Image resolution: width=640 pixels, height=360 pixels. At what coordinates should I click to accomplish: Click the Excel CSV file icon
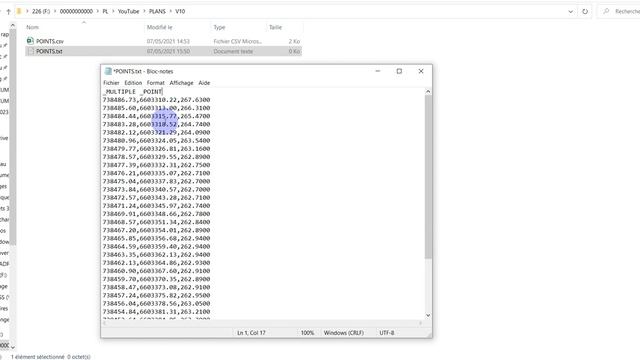coord(30,41)
